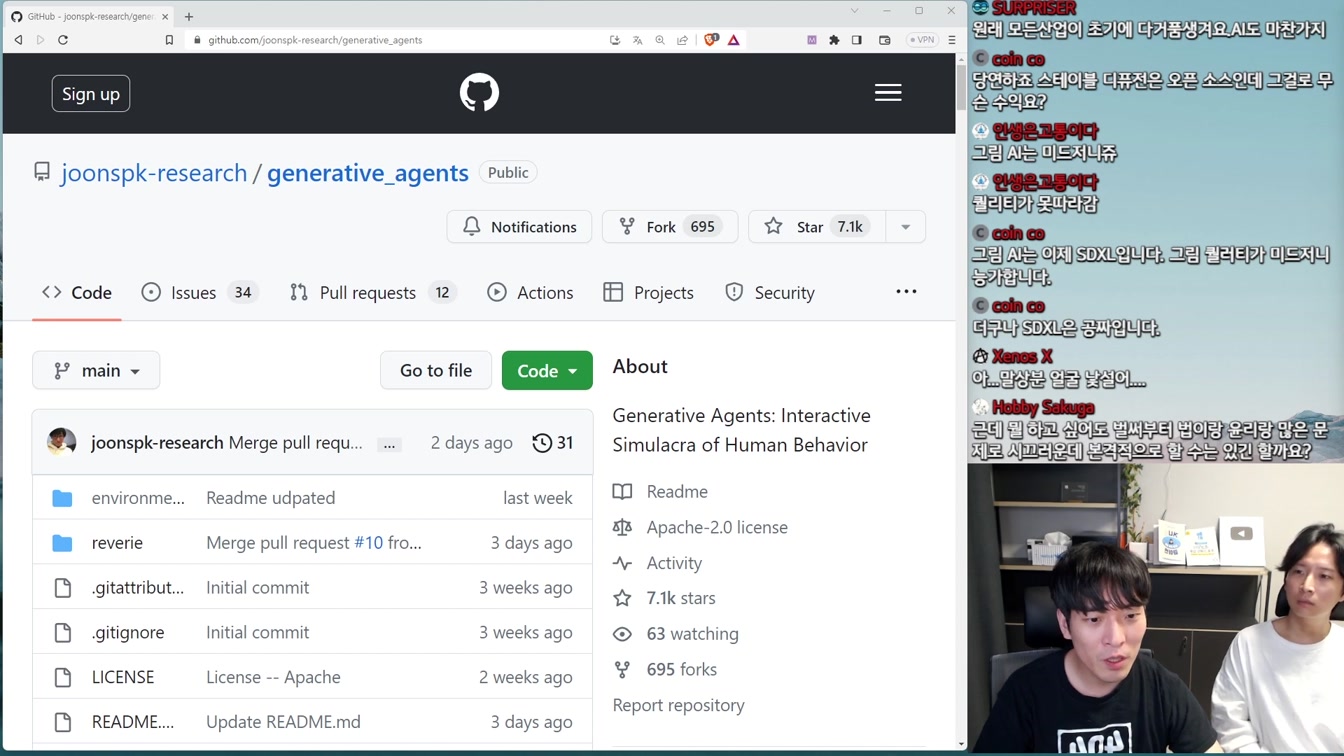View 7.1k stars link
The image size is (1344, 756).
tap(665, 599)
